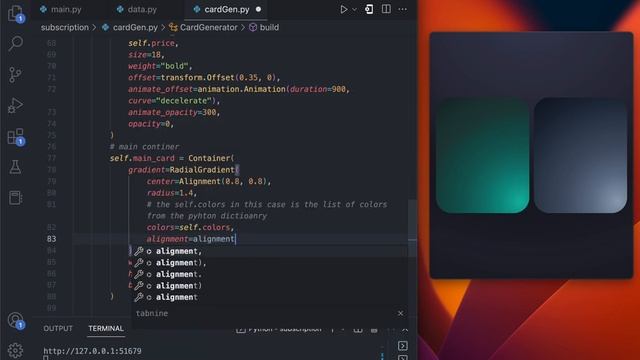Screen dimensions: 640x360
Task: Select the first terminal instance in side list
Action: pos(402,346)
